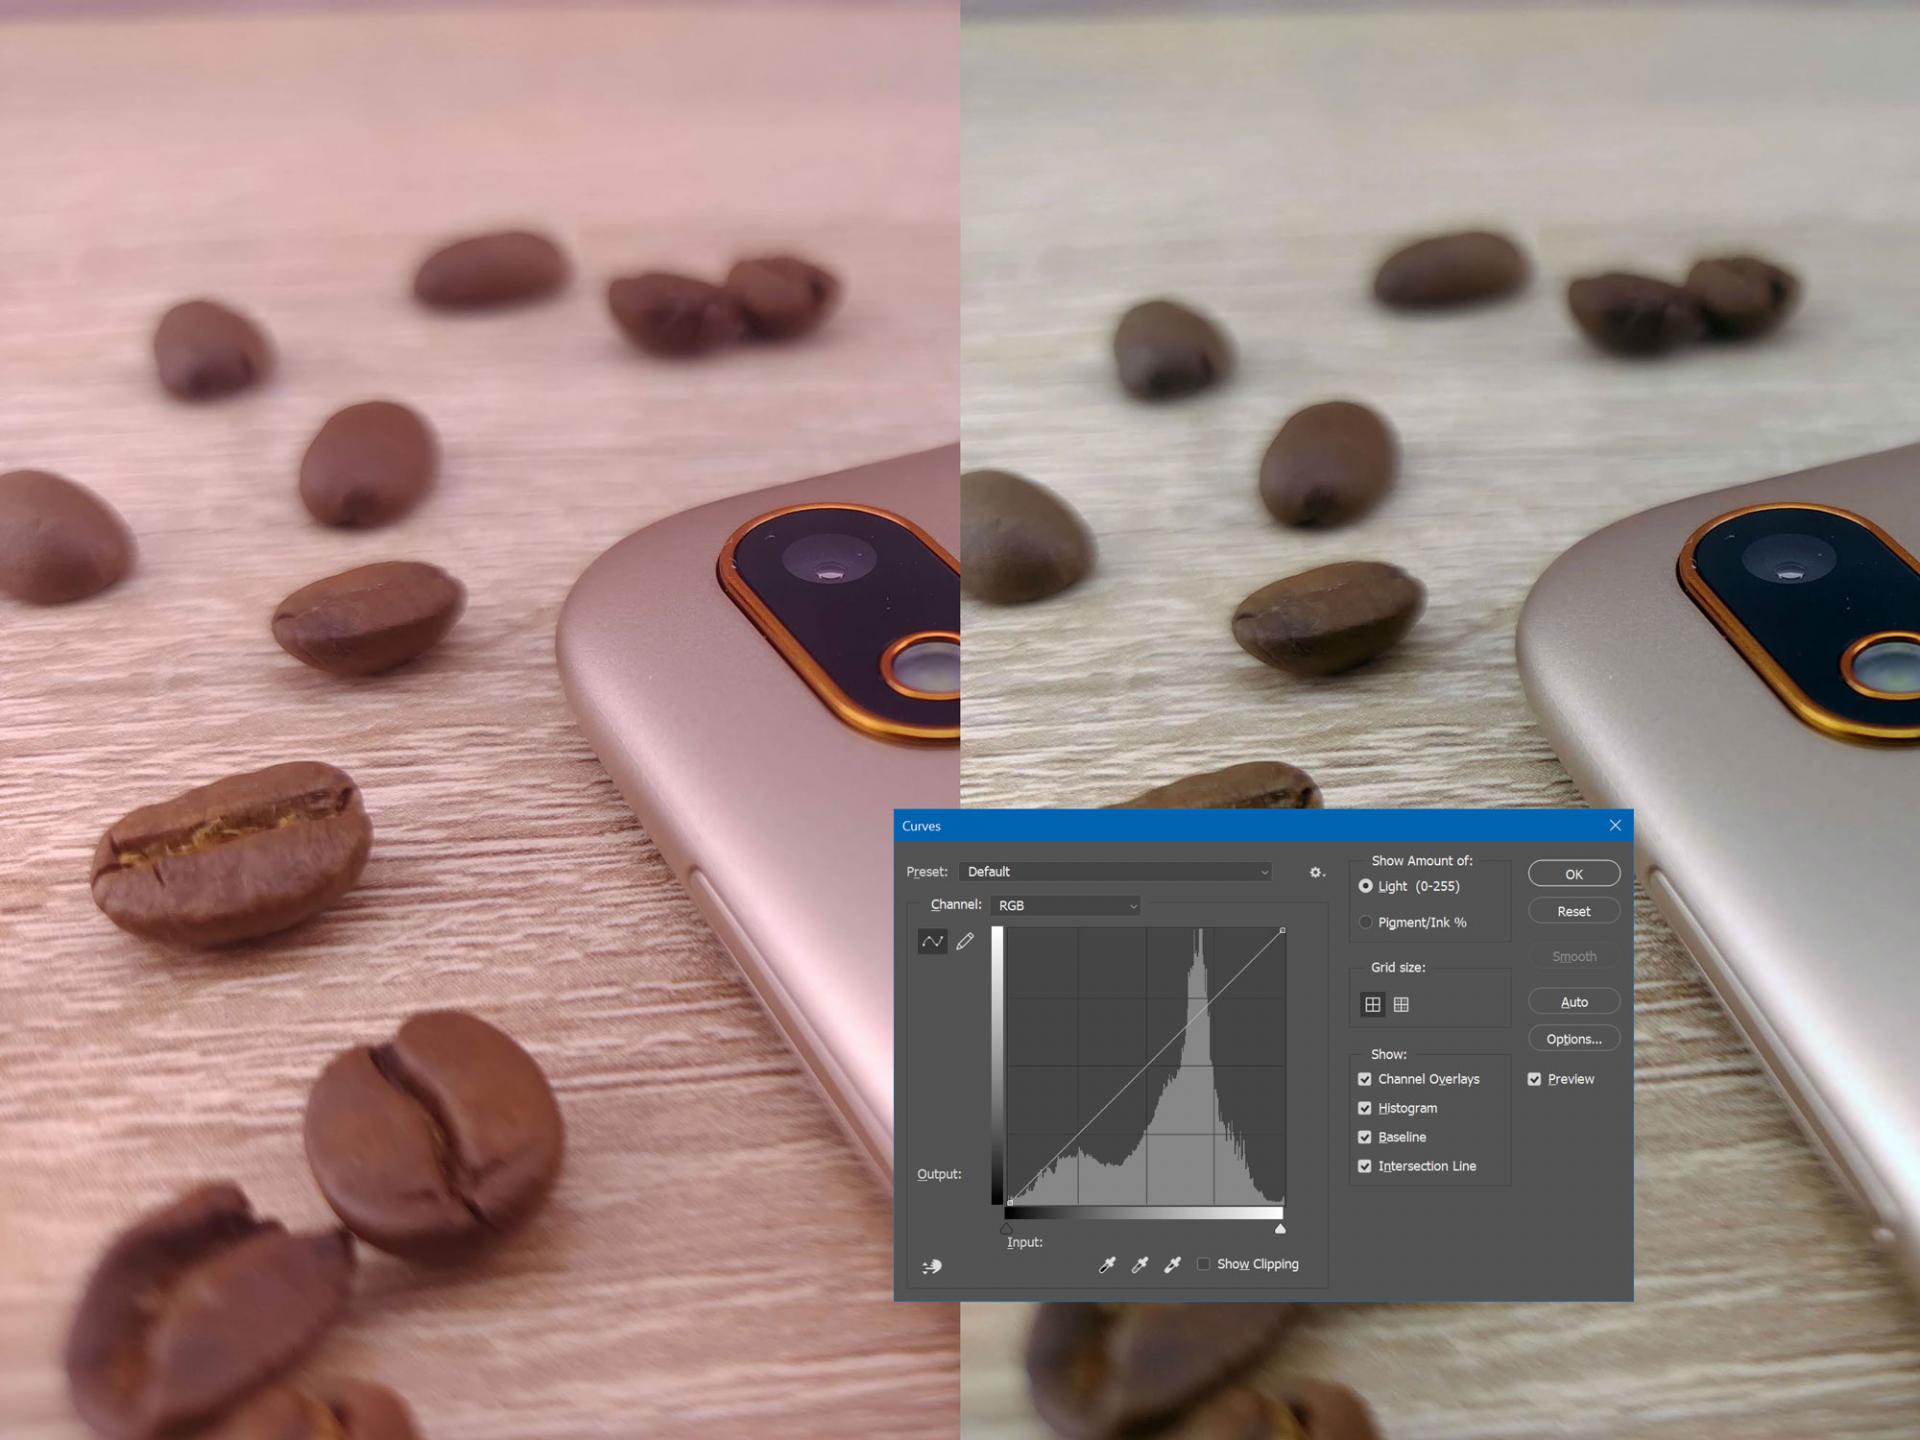Click the OK button to apply curves

point(1572,873)
